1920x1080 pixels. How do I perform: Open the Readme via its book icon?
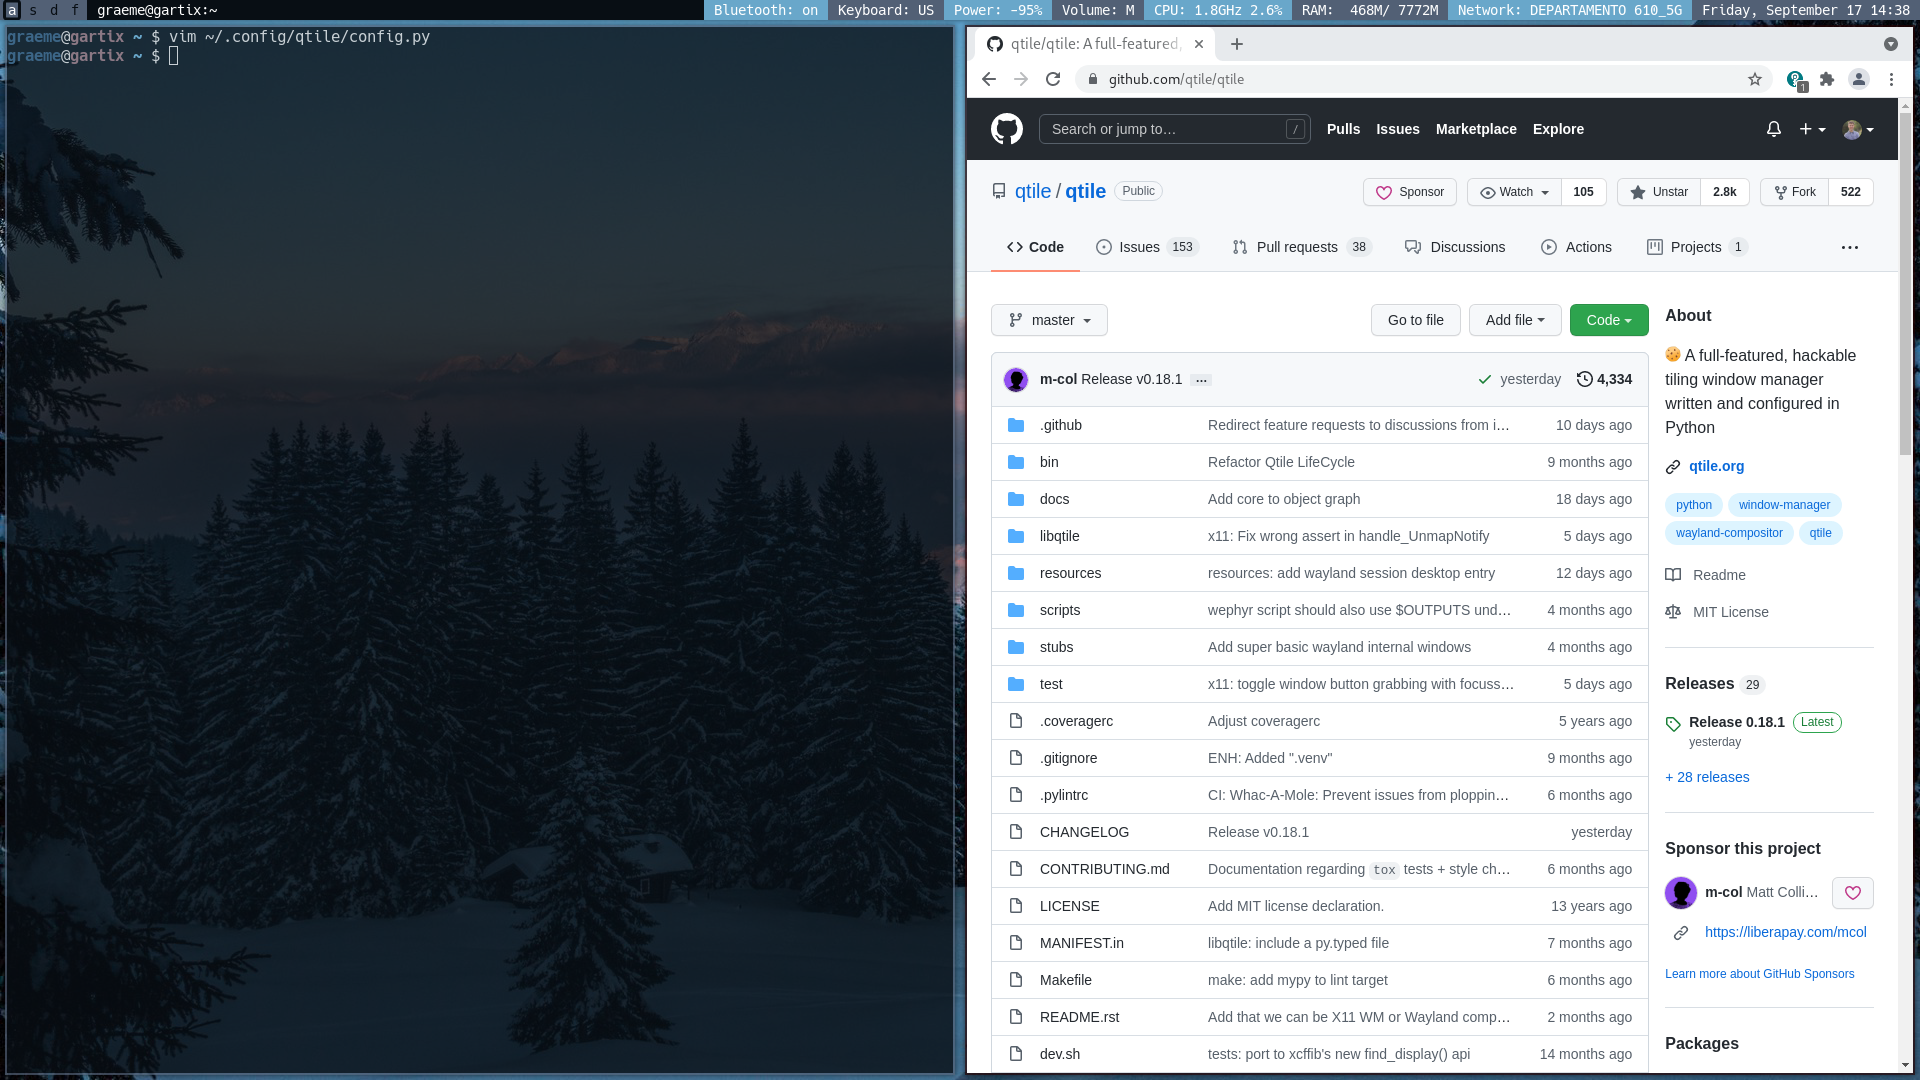pos(1672,575)
